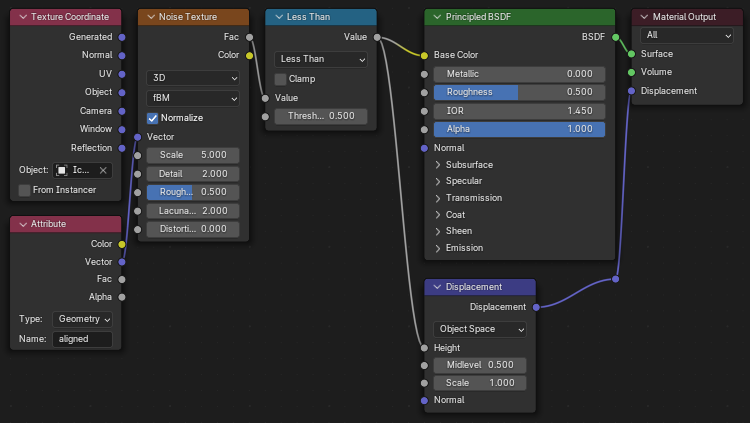Open the 3D dimensions dropdown
The height and width of the screenshot is (423, 750).
click(x=193, y=78)
